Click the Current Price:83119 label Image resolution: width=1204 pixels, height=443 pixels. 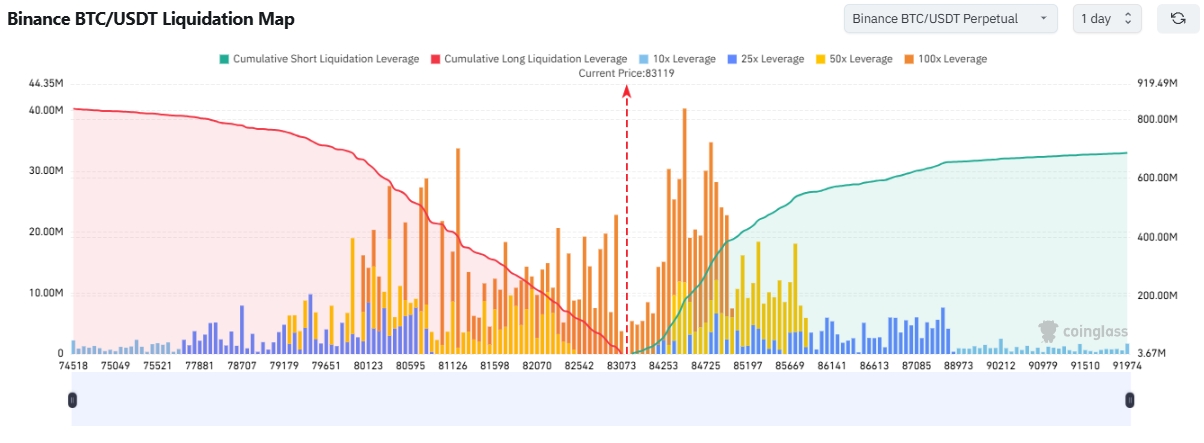tap(625, 73)
